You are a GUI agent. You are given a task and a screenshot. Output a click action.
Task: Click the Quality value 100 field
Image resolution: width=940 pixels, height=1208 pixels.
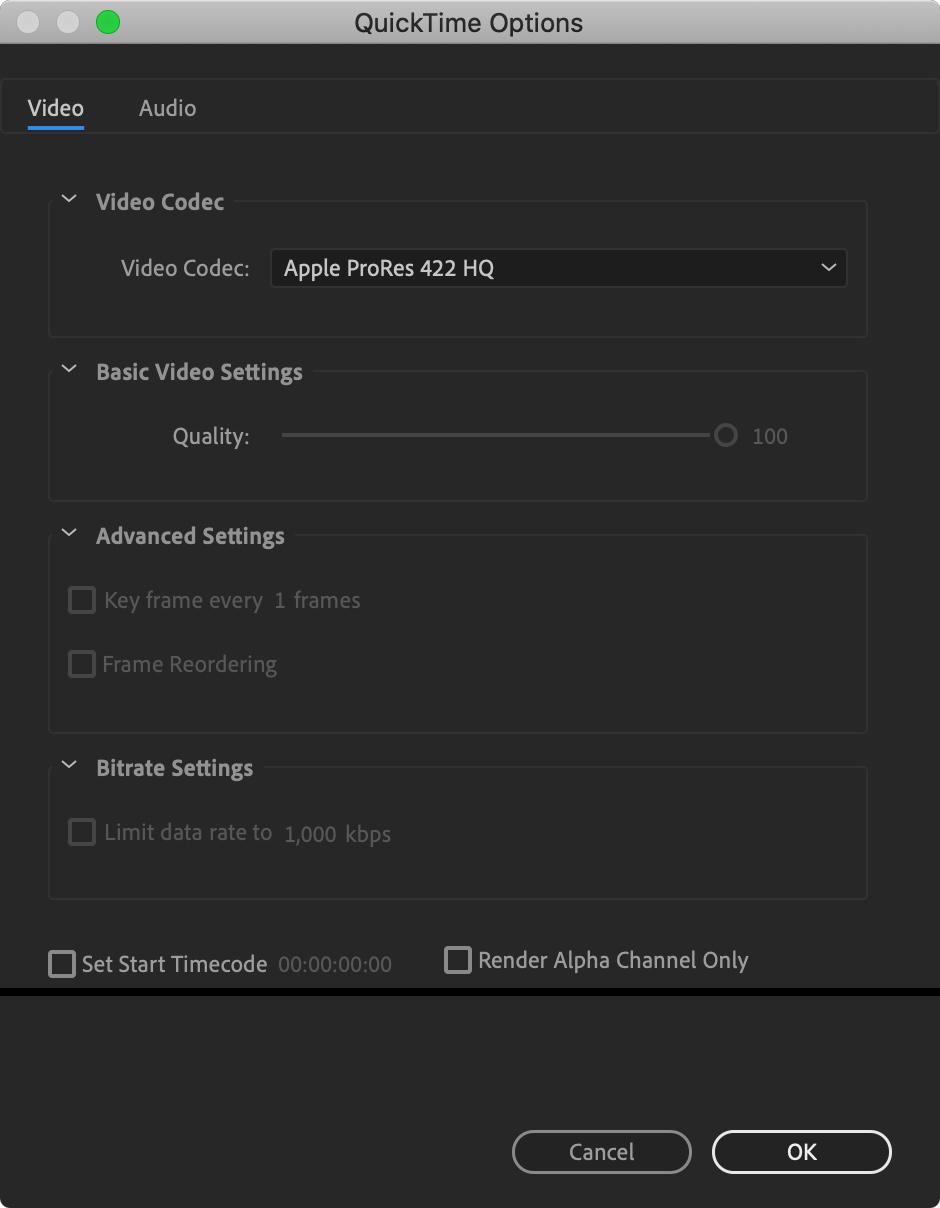pyautogui.click(x=770, y=436)
